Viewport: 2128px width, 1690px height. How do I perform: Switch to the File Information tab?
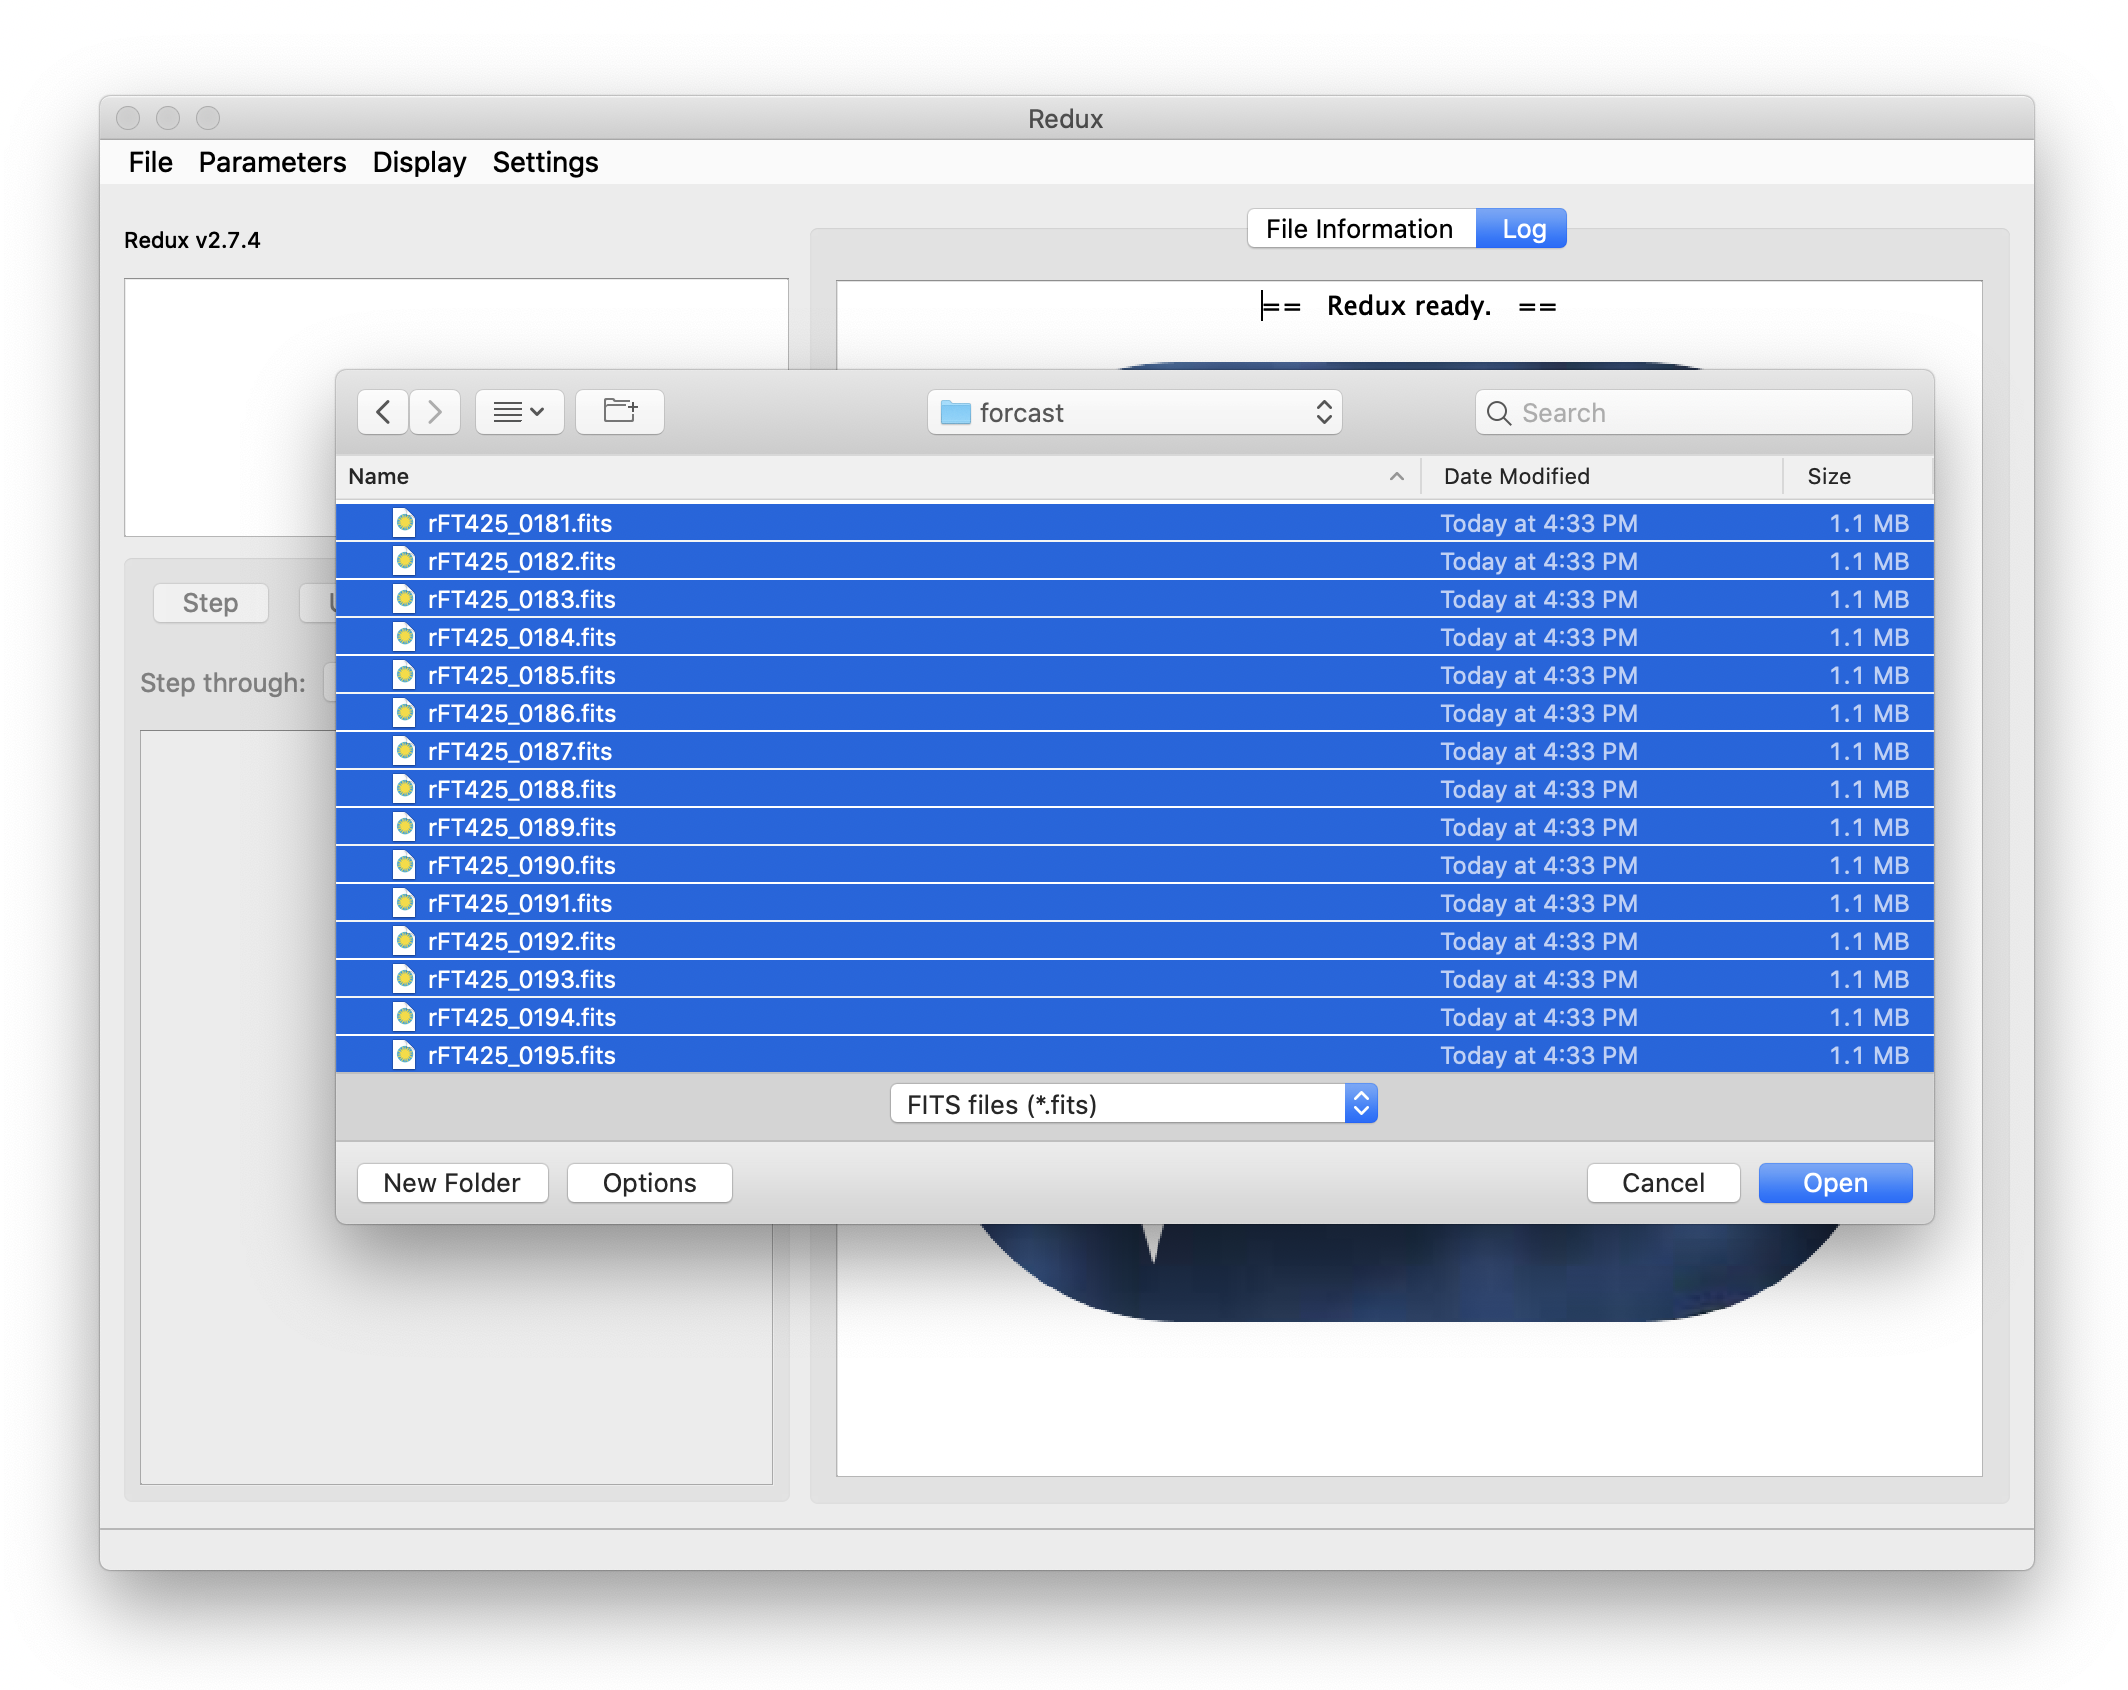[1360, 228]
